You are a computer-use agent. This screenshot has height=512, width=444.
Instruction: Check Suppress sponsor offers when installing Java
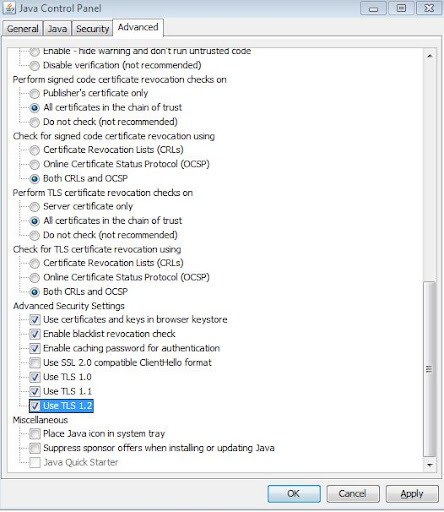coord(35,448)
